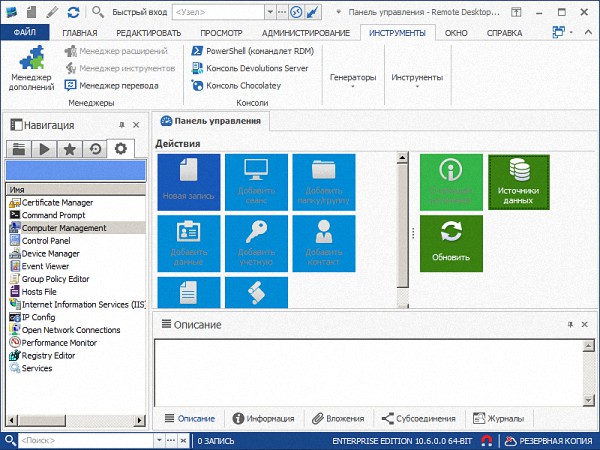The height and width of the screenshot is (450, 600).
Task: Switch to the Администрирование ribbon tab
Action: [299, 33]
